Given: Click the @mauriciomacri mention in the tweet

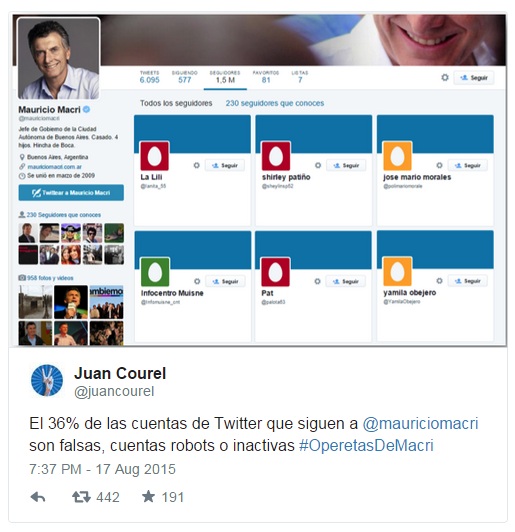Looking at the screenshot, I should [x=420, y=424].
